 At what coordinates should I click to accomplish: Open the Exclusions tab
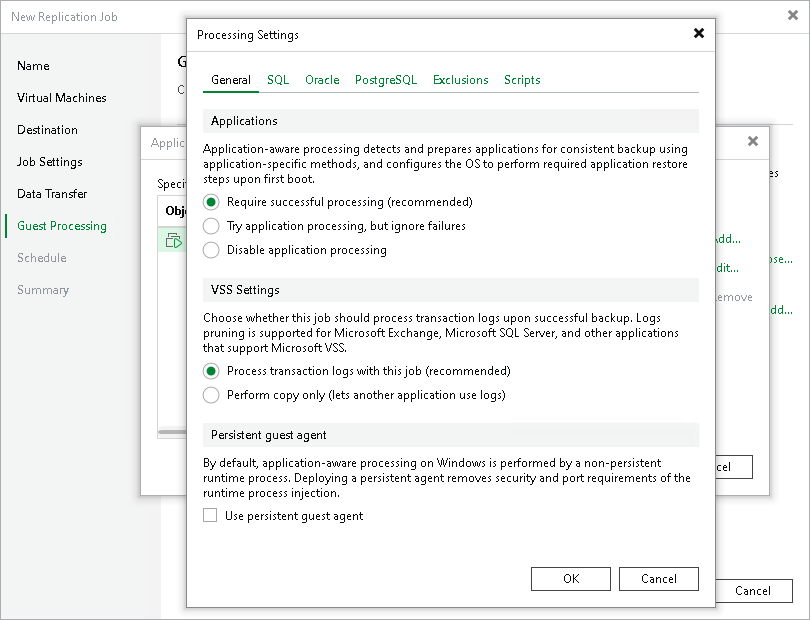(x=460, y=80)
